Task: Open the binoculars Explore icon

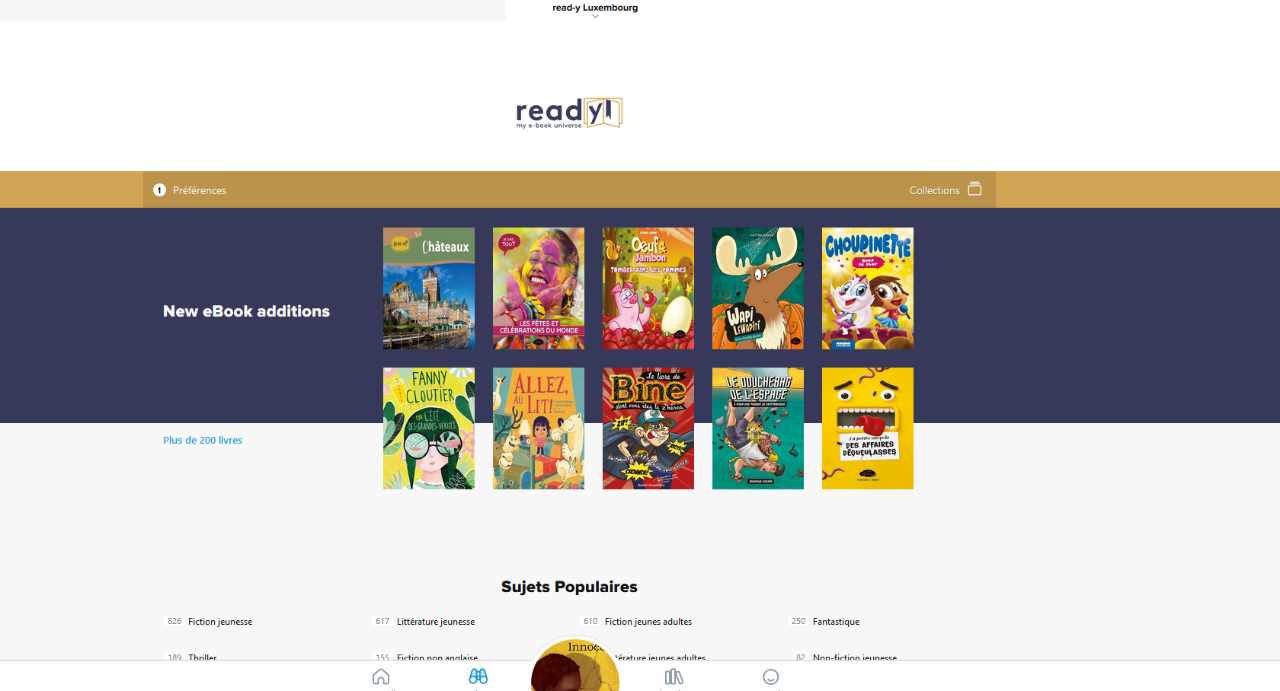Action: click(478, 677)
